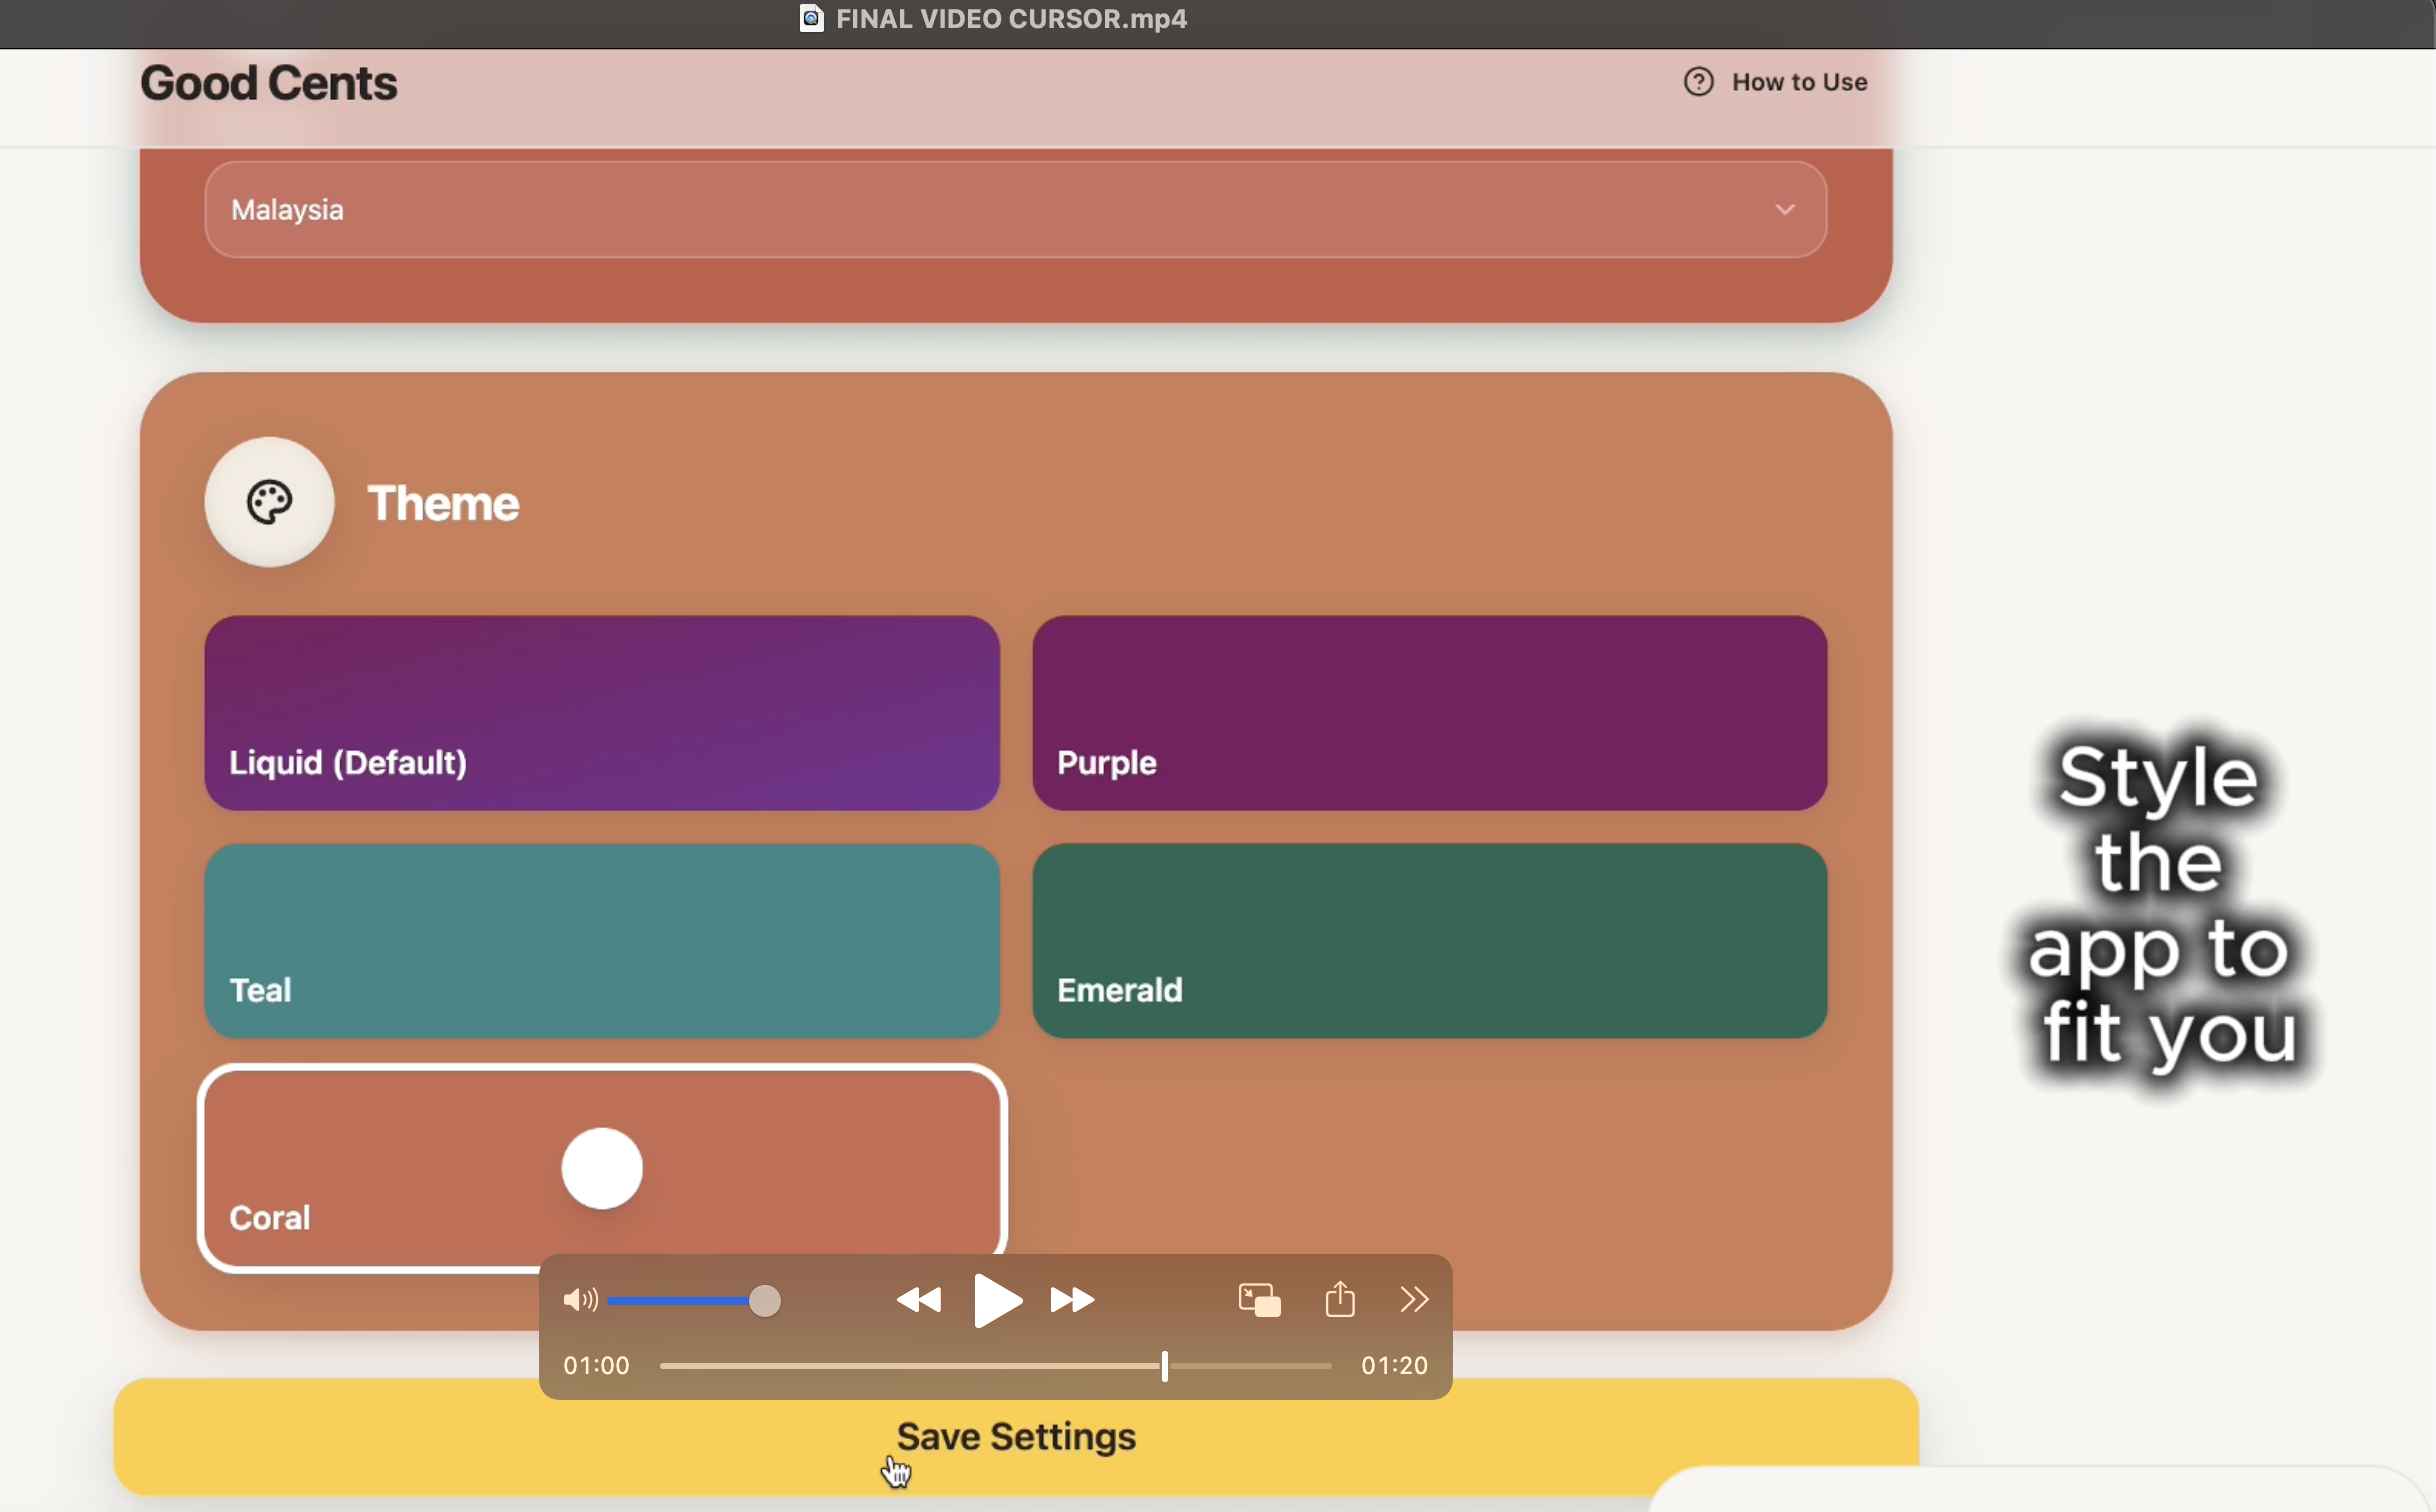Click the How to Use help icon

pyautogui.click(x=1699, y=82)
